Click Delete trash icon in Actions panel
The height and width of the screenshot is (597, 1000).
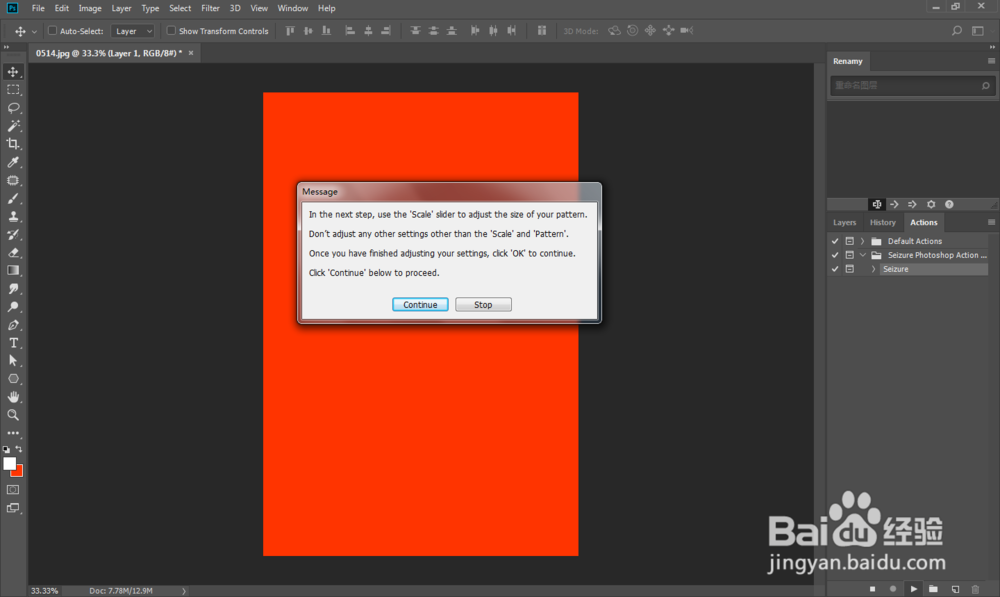[975, 589]
